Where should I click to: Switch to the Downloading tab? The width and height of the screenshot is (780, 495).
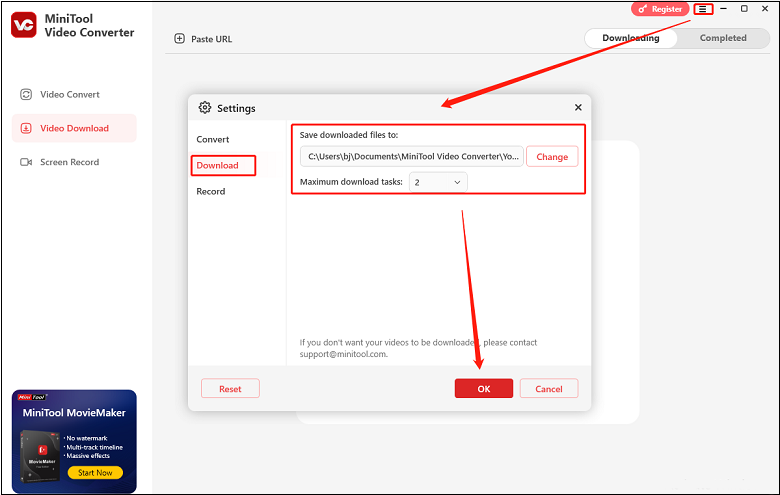pos(631,38)
